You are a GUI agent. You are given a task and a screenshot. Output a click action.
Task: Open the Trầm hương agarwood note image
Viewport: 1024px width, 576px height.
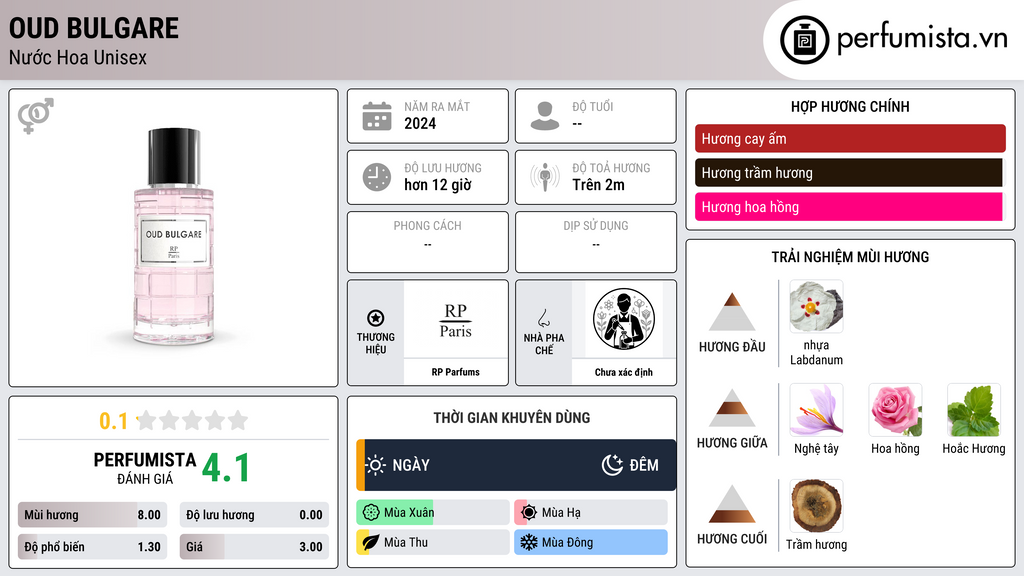[816, 506]
